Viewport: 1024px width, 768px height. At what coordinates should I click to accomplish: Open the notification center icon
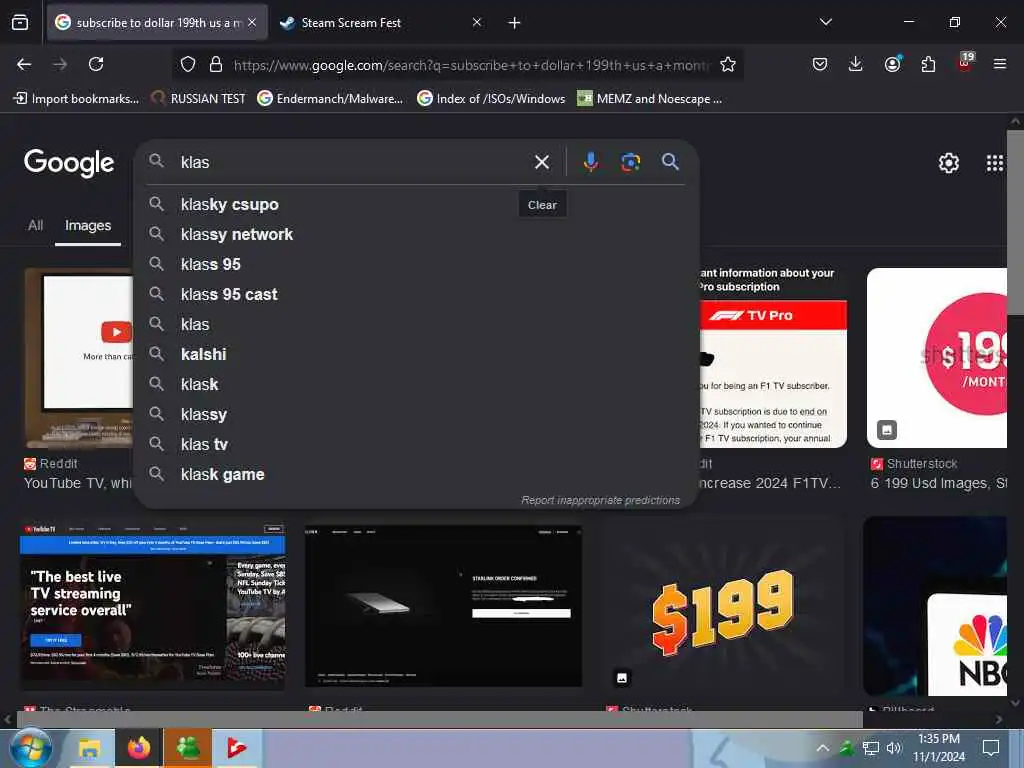(x=991, y=748)
